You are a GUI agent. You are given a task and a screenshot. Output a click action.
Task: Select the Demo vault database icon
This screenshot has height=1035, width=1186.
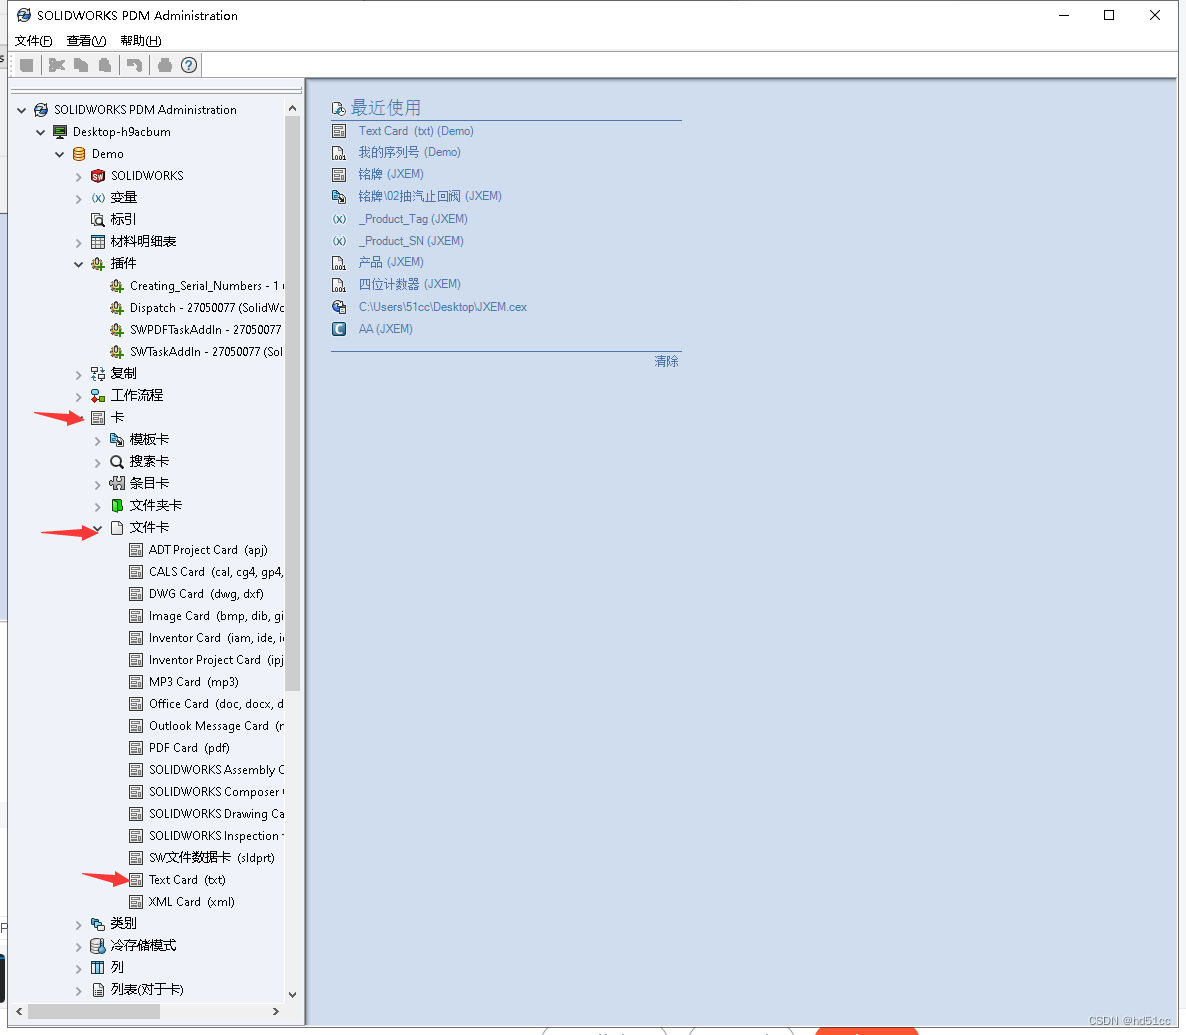[79, 154]
